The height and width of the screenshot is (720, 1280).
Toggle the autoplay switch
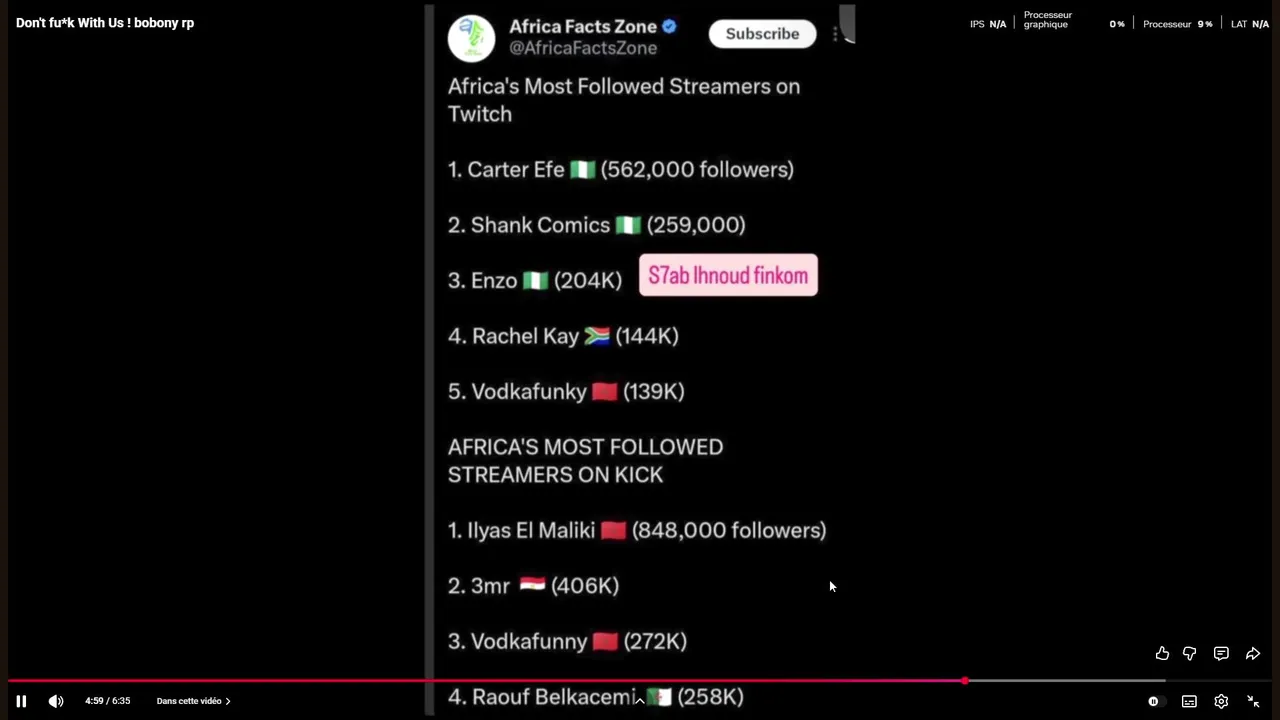click(1153, 701)
